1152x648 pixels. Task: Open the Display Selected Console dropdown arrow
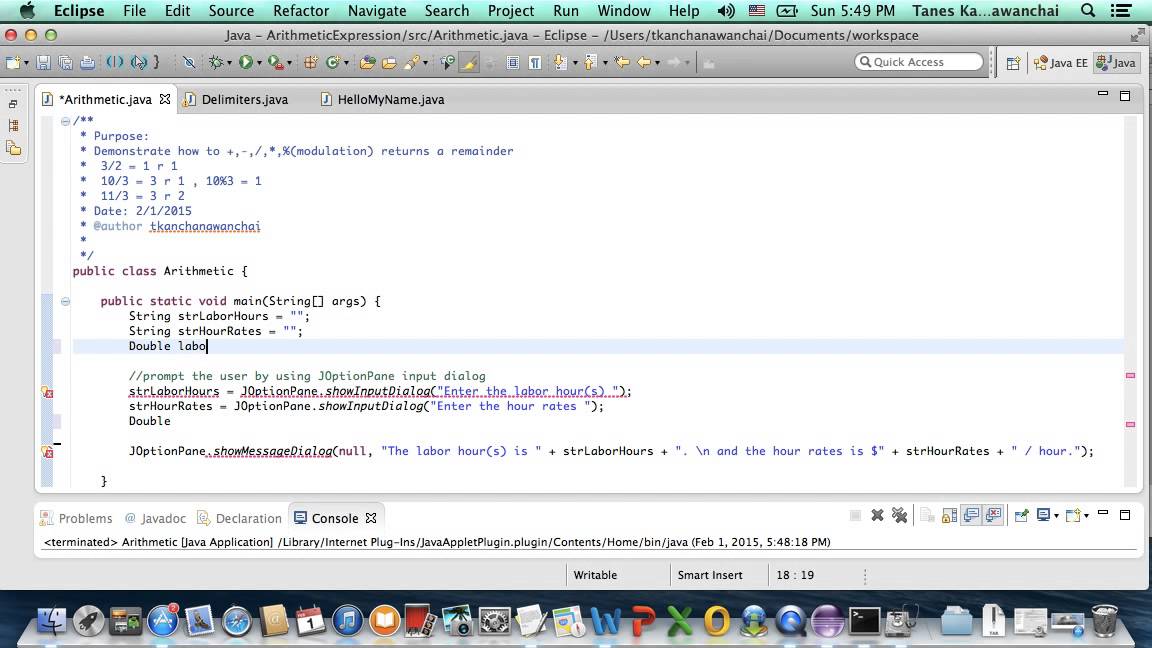pyautogui.click(x=1056, y=516)
